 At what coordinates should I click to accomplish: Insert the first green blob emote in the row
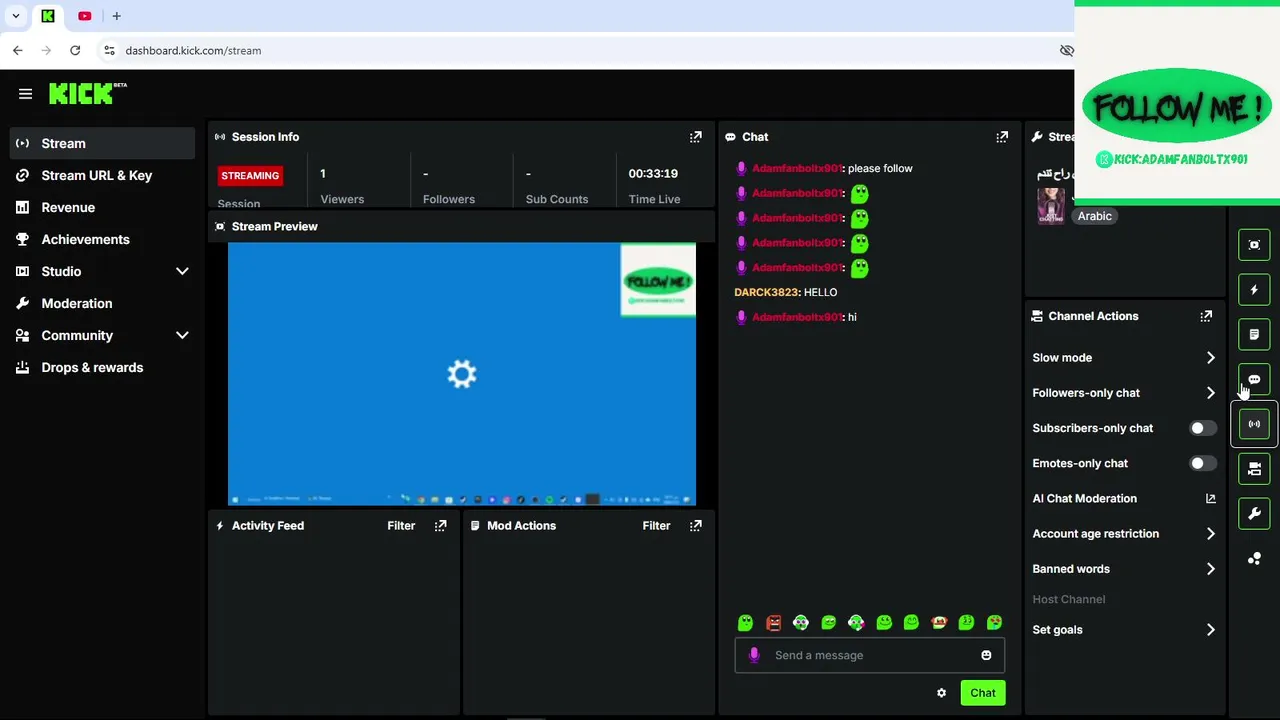(745, 623)
